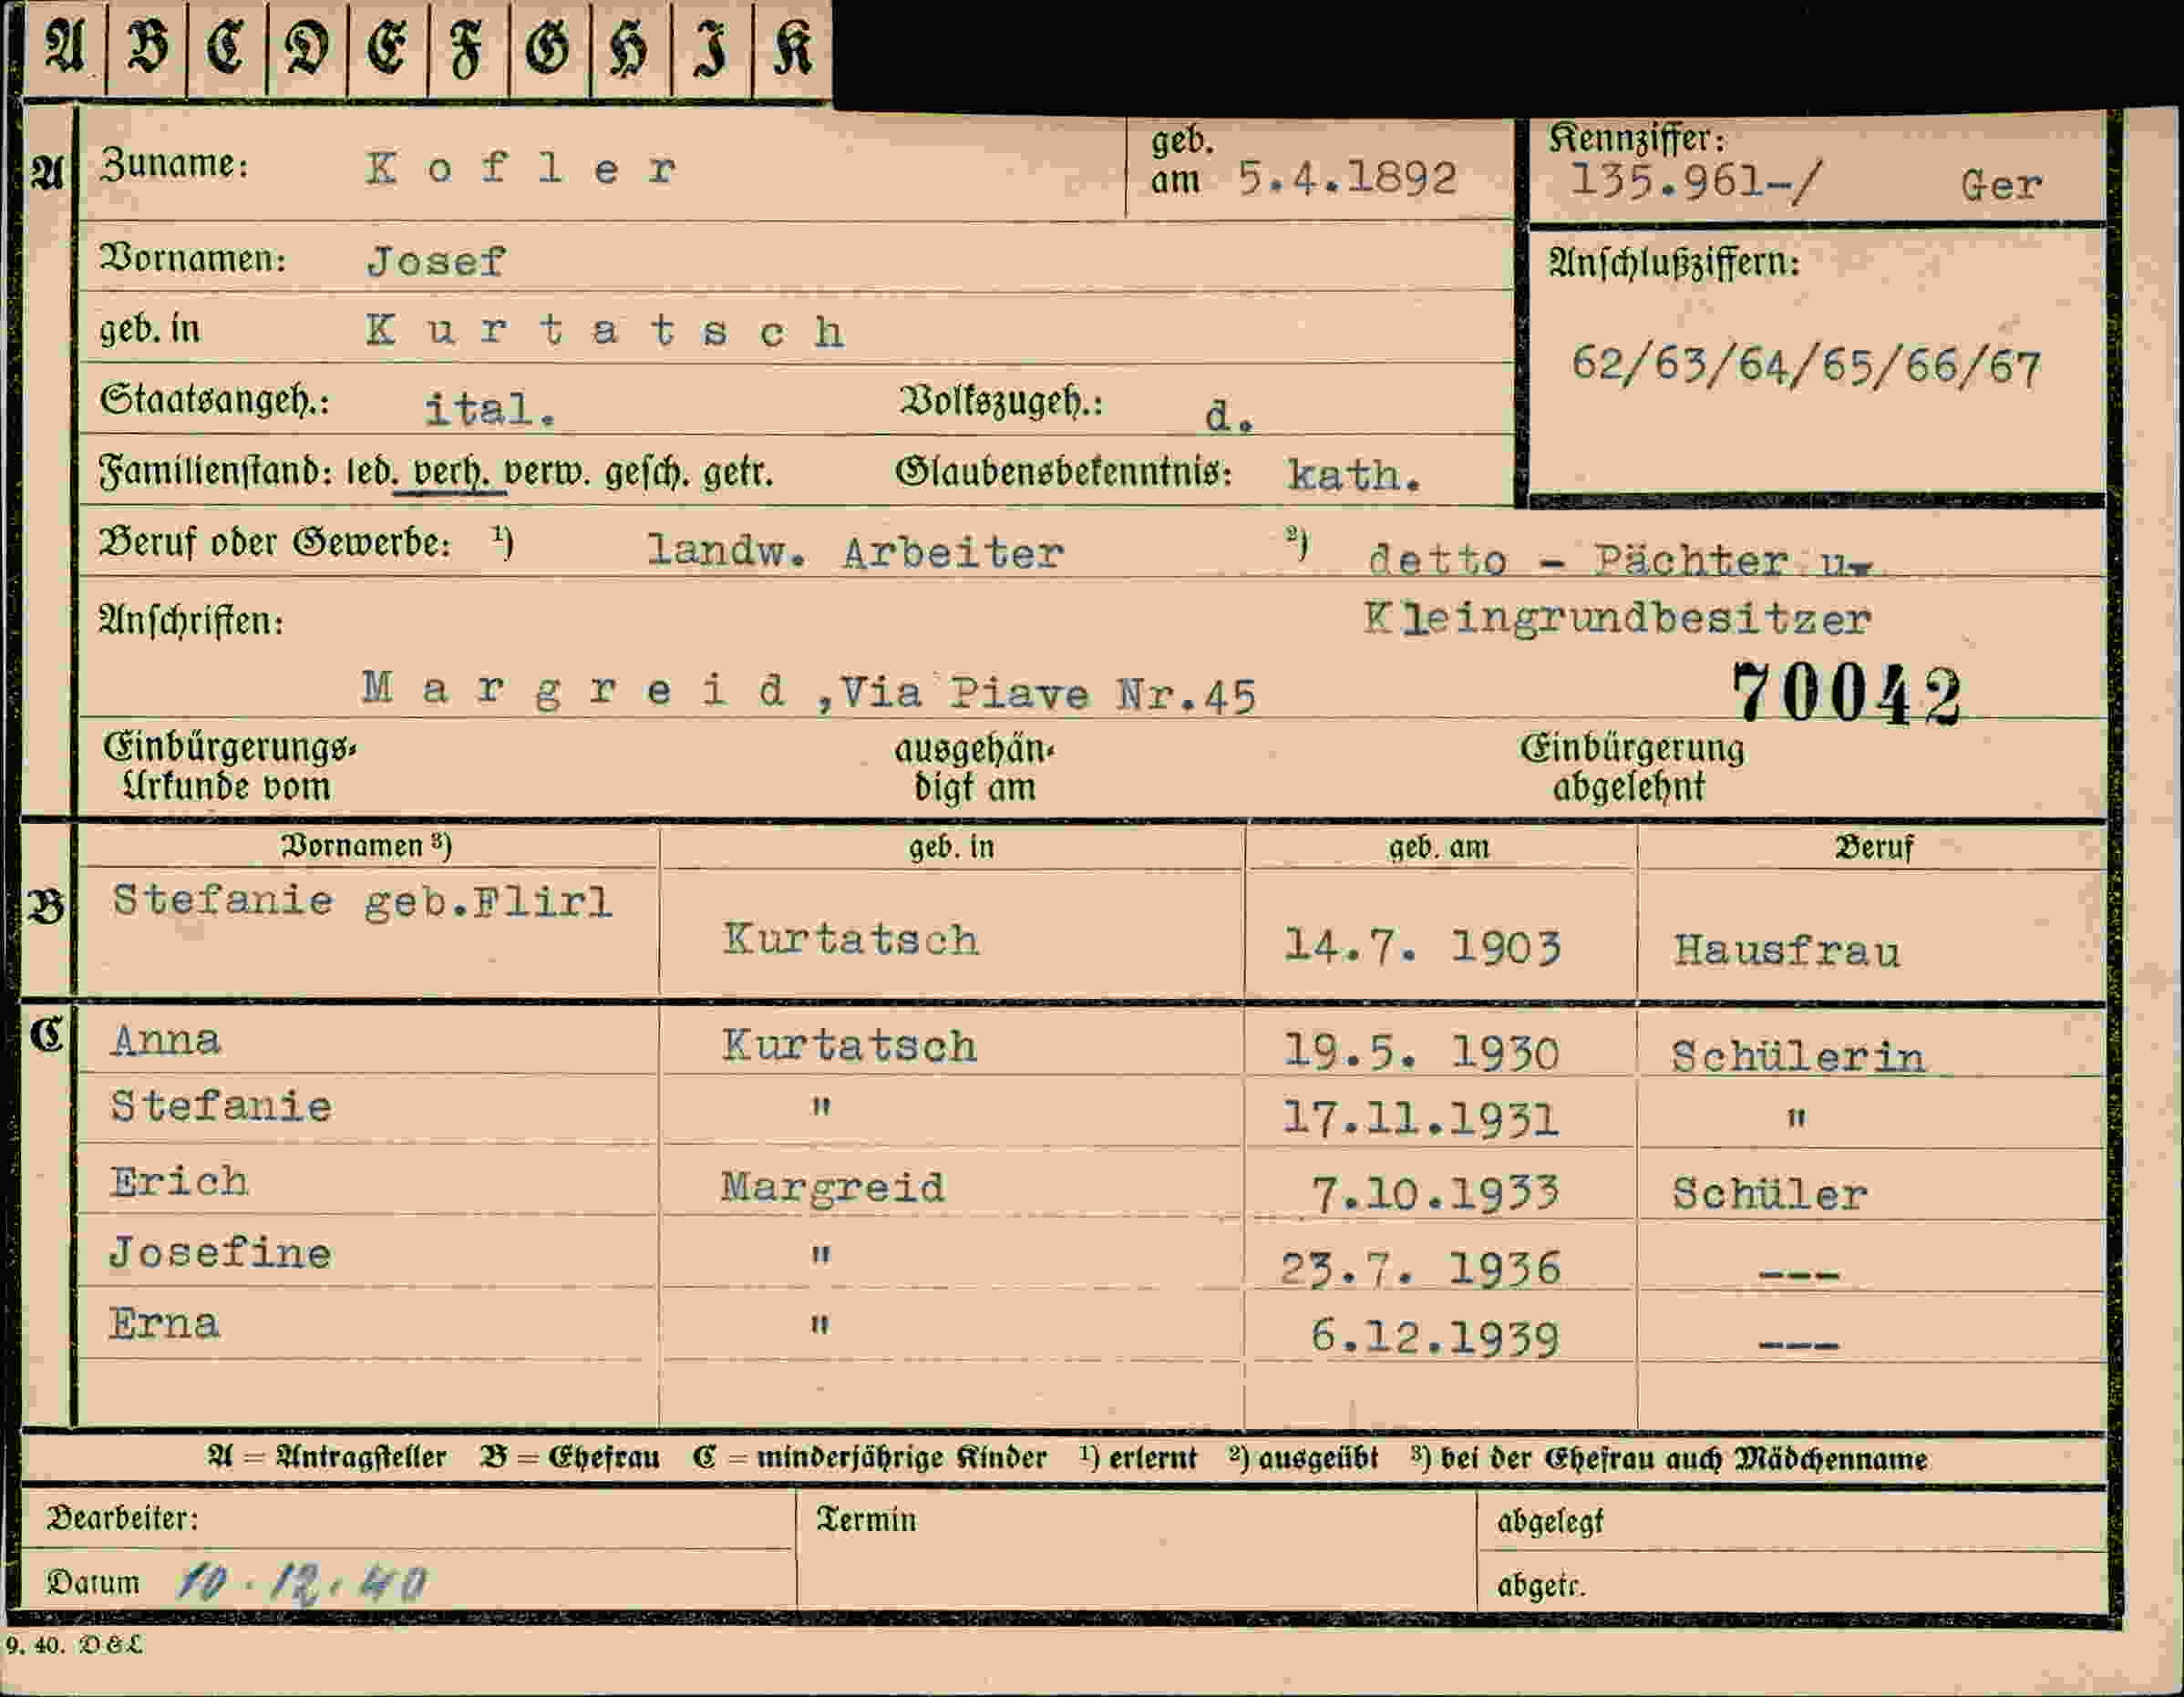Click the spaced-out birthplace "K u r t a t s c h"
Image resolution: width=2184 pixels, height=1697 pixels.
point(605,331)
